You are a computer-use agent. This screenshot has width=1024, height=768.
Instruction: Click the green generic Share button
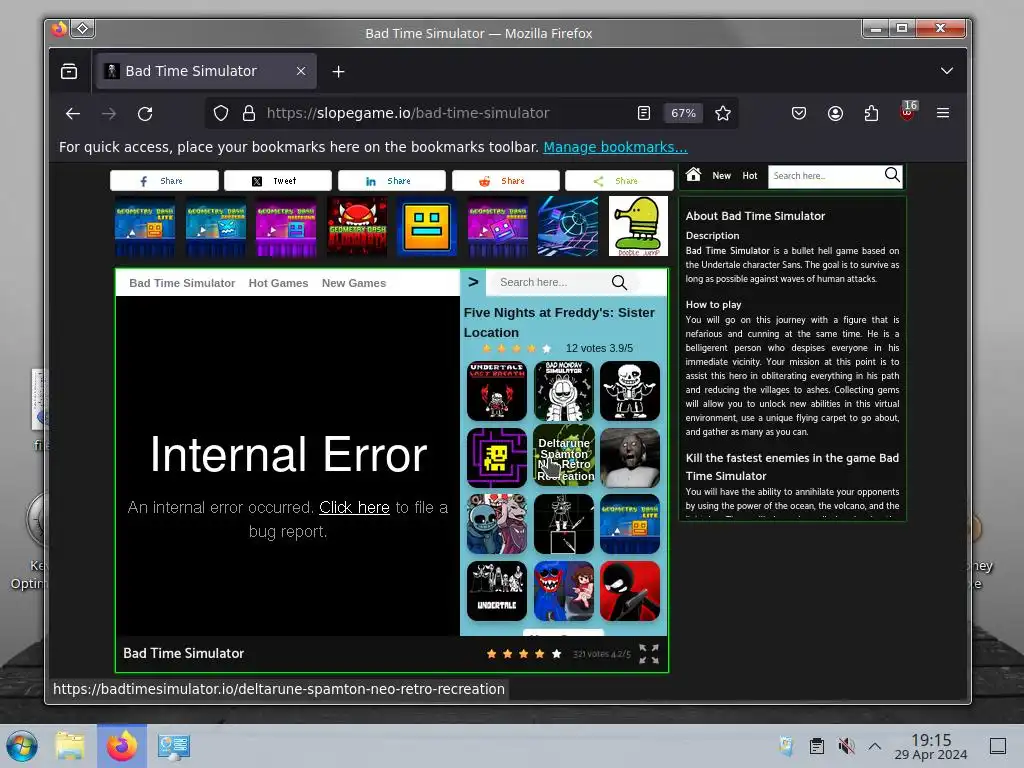[619, 181]
